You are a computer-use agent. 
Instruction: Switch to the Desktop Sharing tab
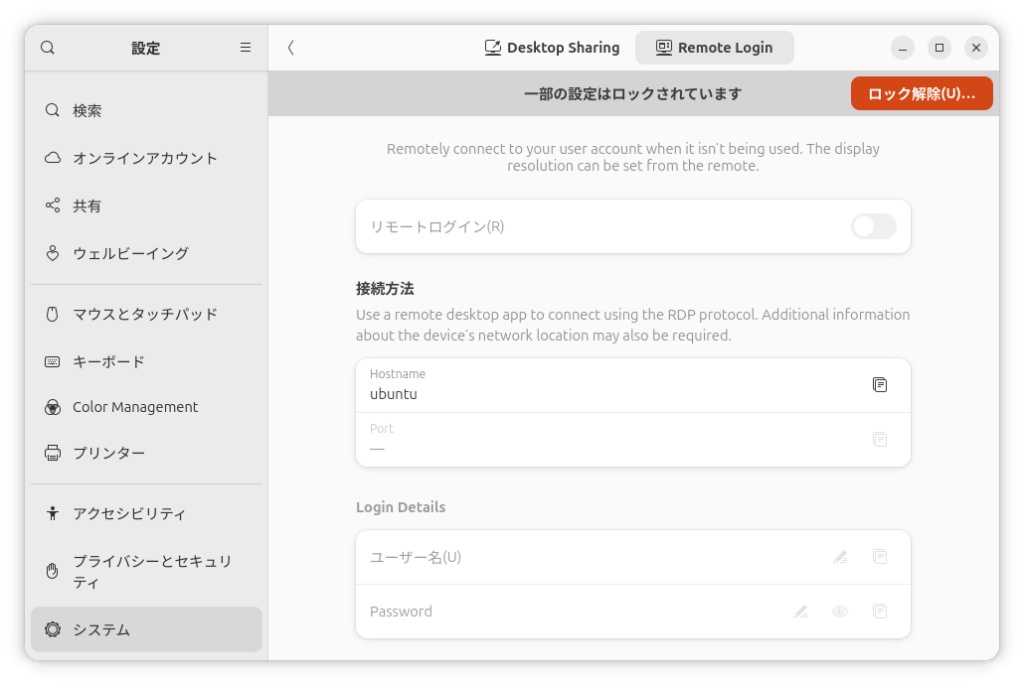tap(552, 48)
